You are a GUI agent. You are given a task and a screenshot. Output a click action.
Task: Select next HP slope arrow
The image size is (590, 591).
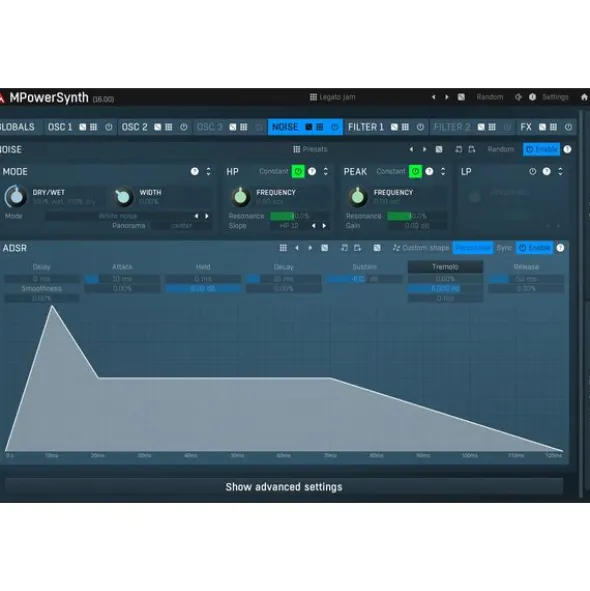pos(324,226)
